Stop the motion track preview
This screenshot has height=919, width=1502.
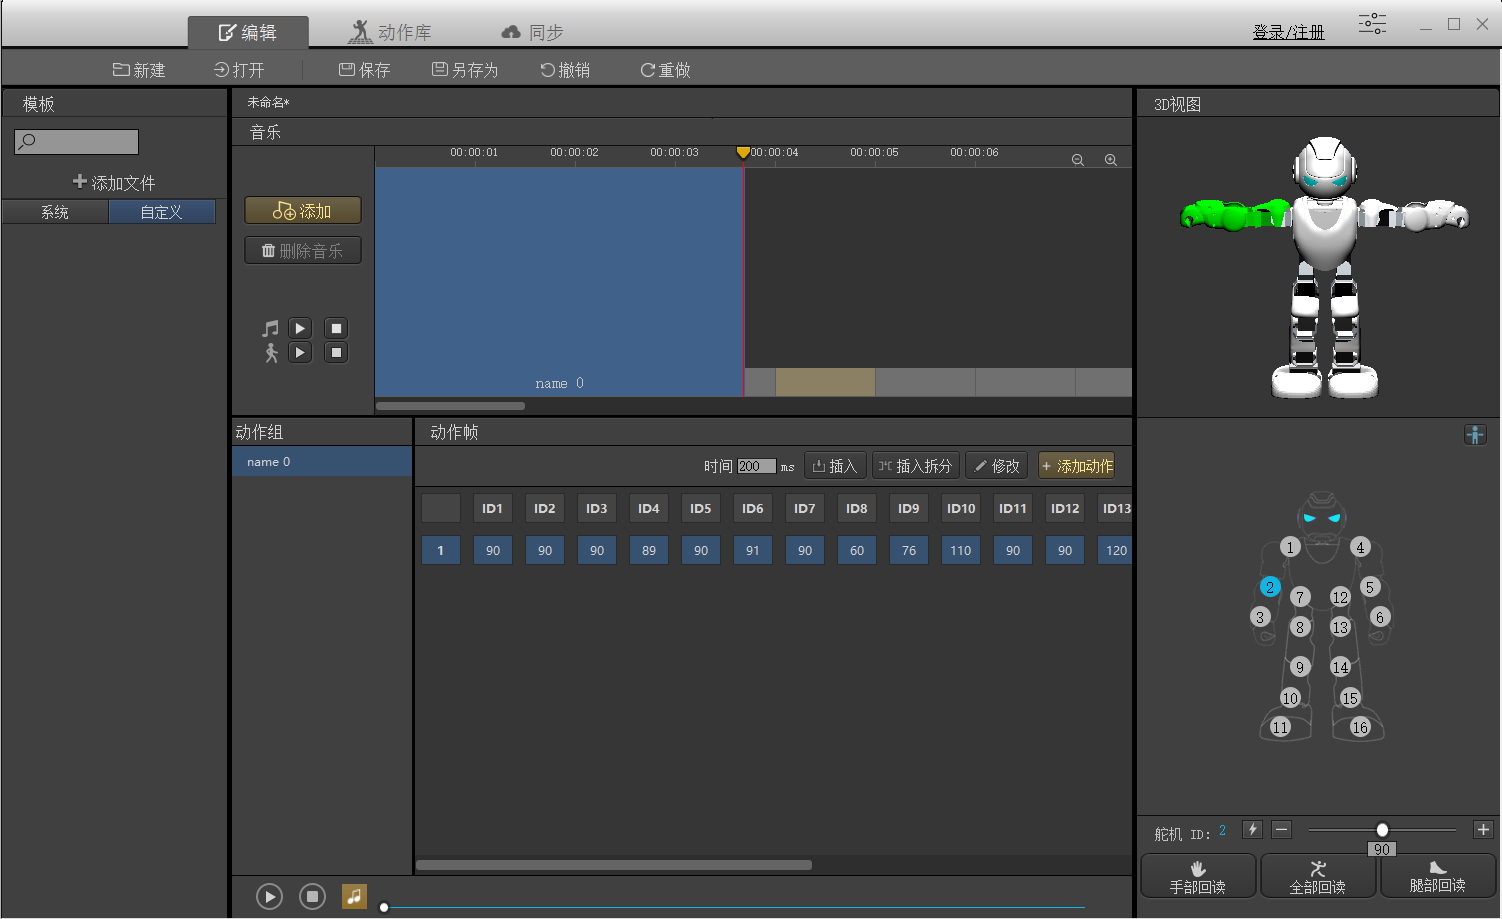[x=336, y=352]
